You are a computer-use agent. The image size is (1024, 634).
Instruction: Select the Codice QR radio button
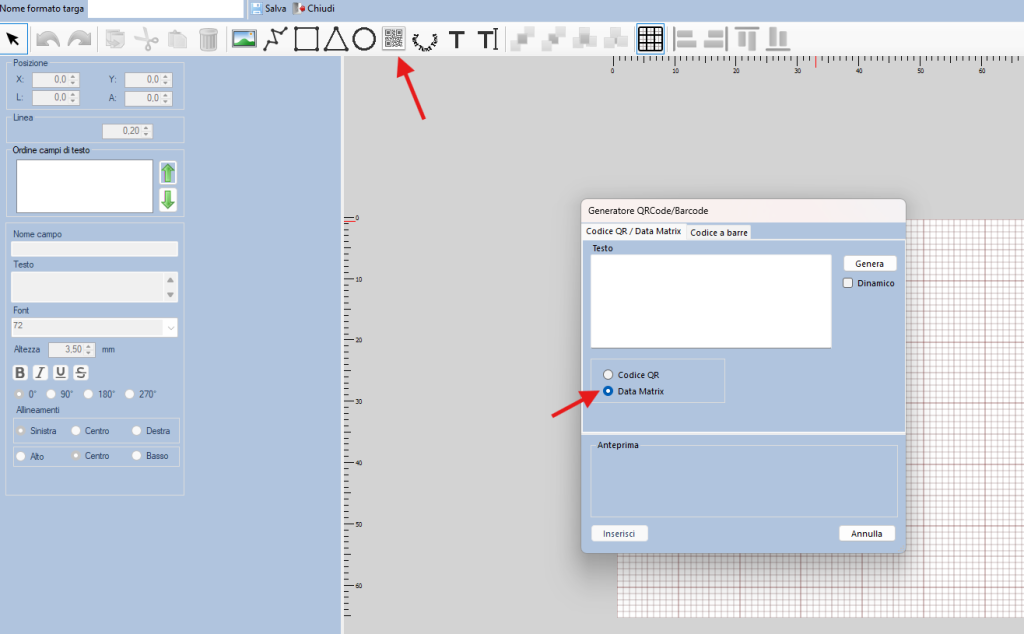tap(607, 374)
